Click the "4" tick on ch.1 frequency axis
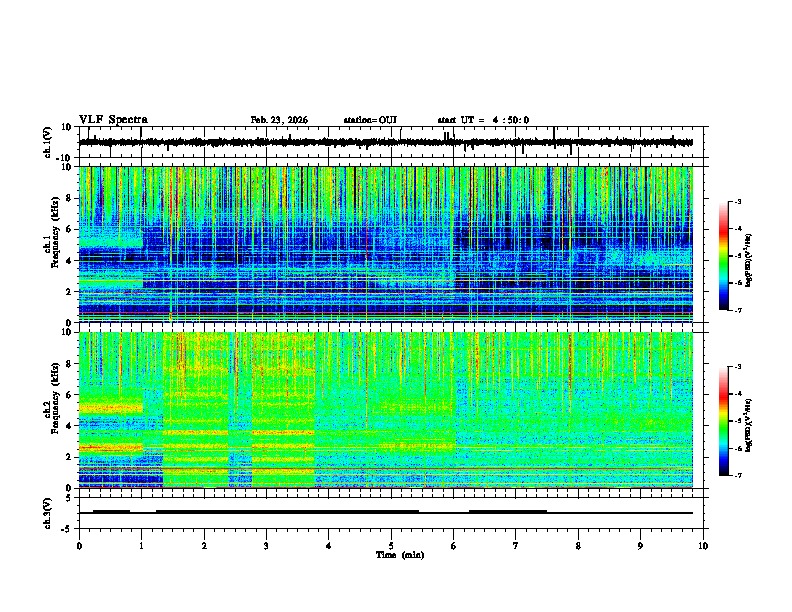Viewport: 792px width, 612px height. click(70, 261)
